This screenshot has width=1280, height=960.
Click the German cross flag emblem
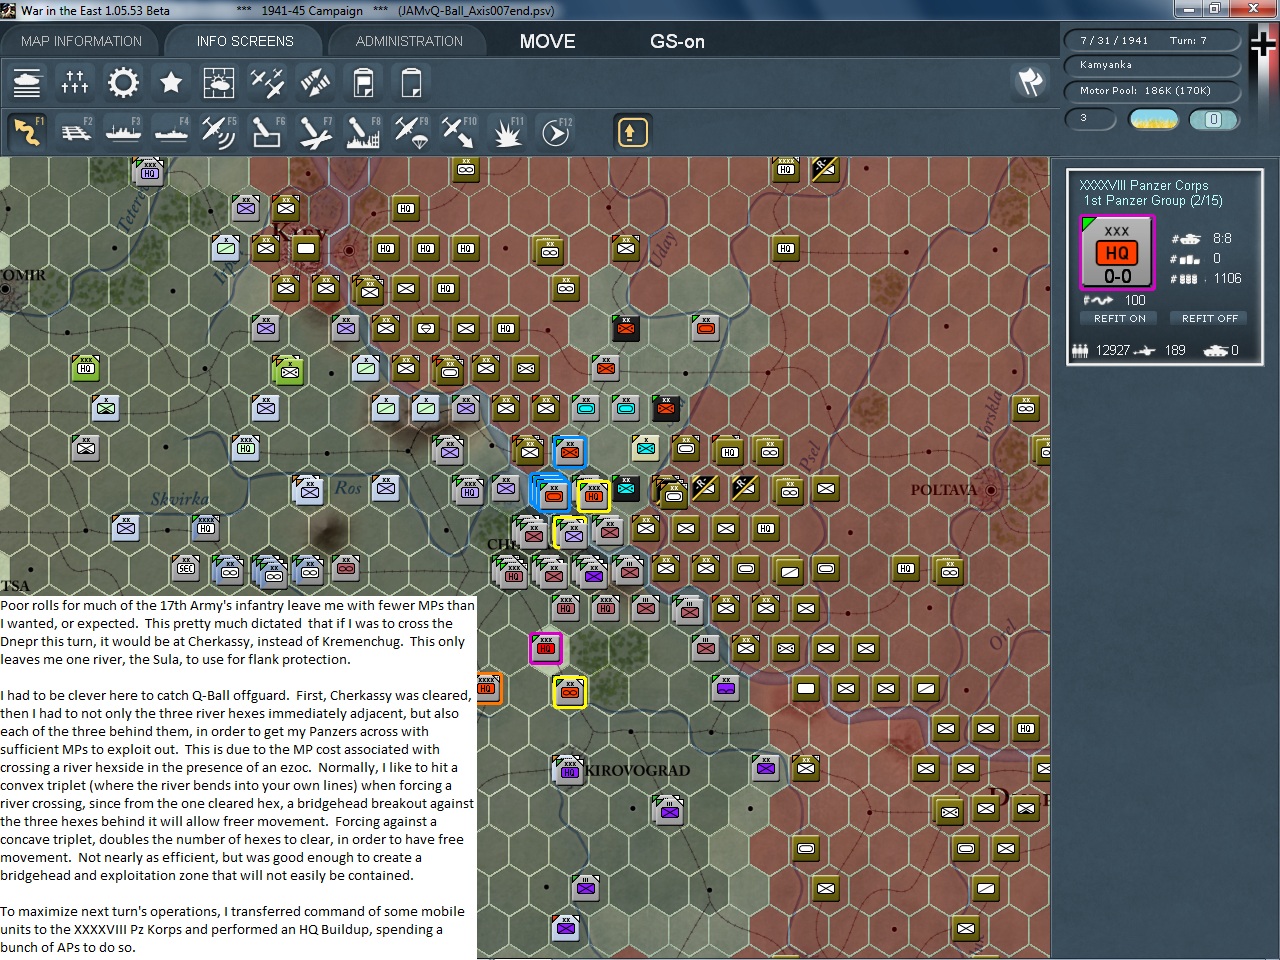pos(1263,45)
